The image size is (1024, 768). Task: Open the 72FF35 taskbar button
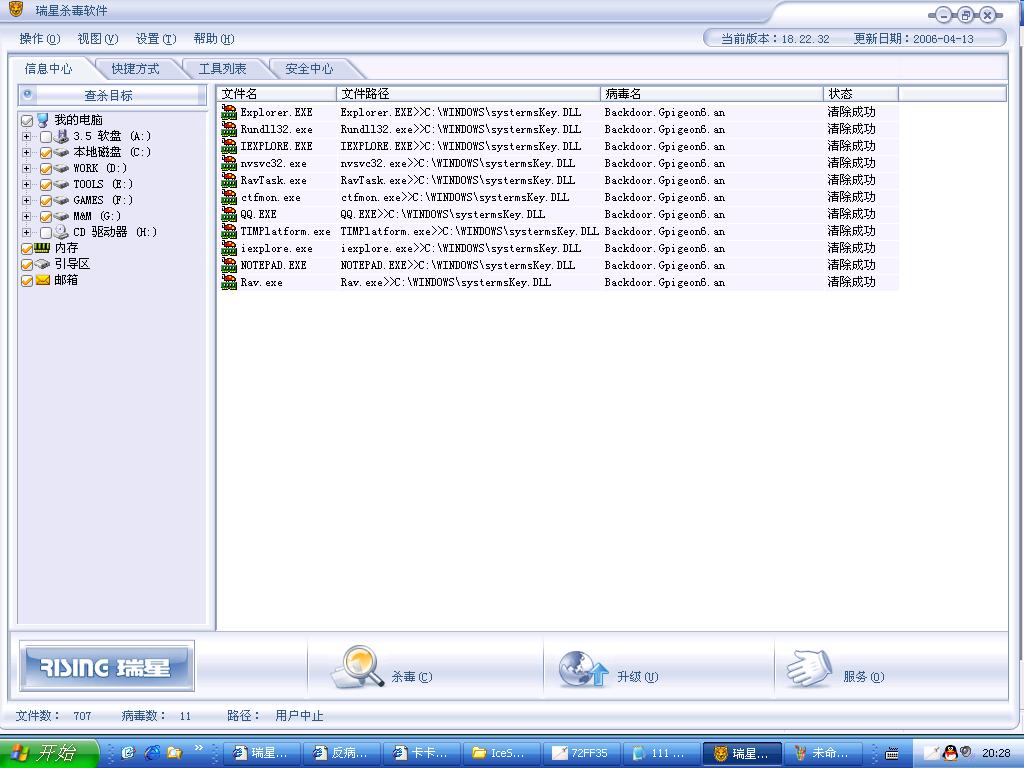[583, 753]
